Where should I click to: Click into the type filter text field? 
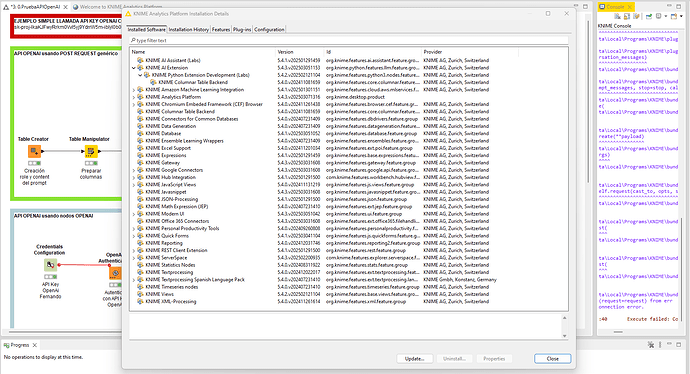[x=349, y=40]
